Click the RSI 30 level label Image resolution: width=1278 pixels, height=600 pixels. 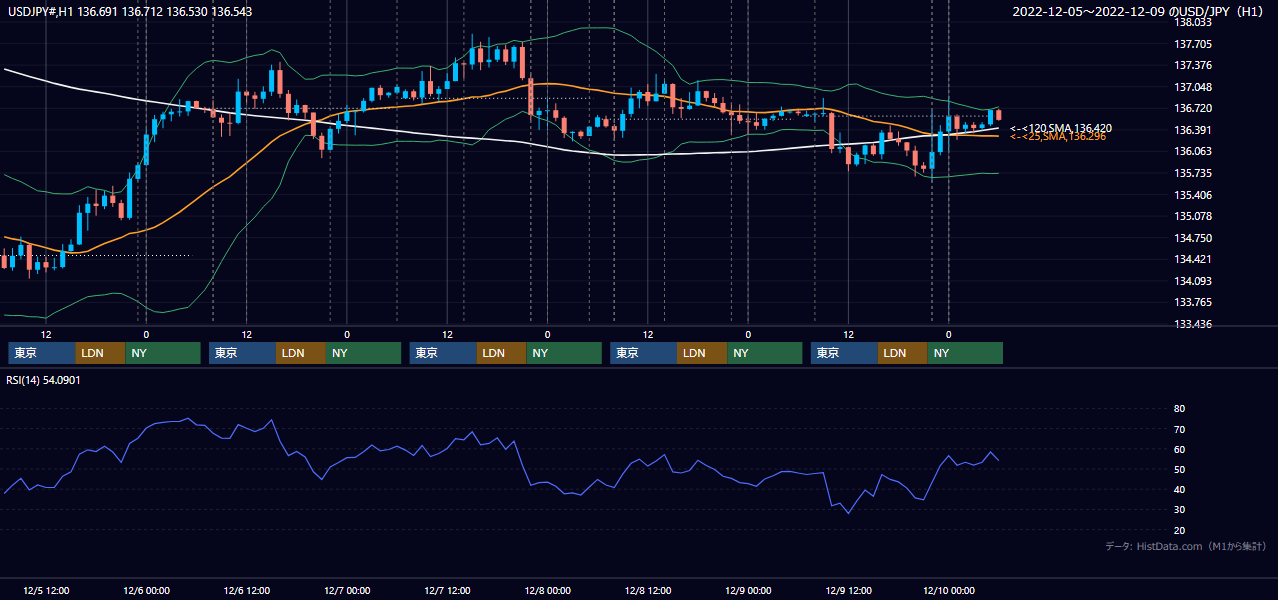(1179, 509)
